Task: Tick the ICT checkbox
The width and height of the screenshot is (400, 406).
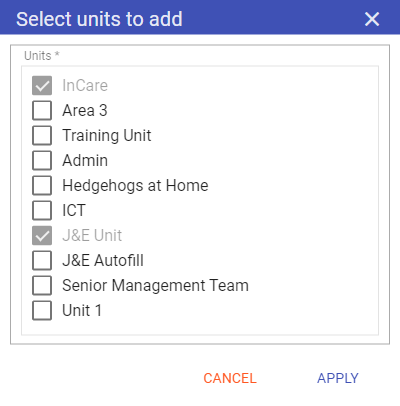Action: [42, 210]
